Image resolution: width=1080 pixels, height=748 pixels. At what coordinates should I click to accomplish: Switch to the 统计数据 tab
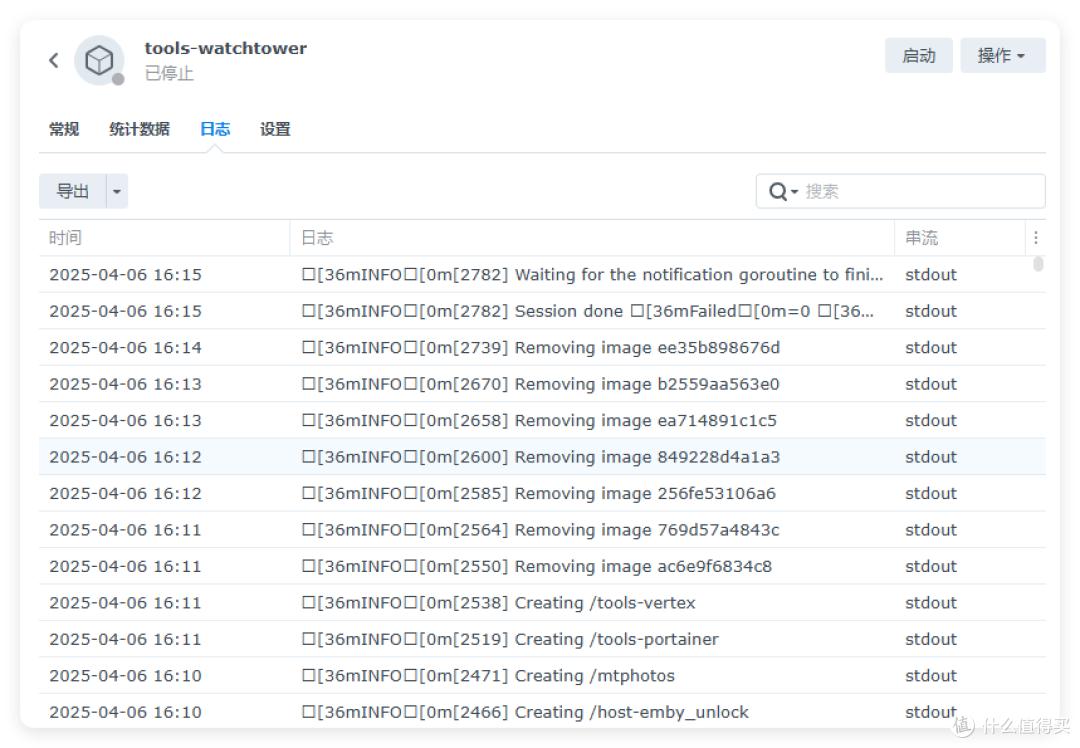coord(139,129)
